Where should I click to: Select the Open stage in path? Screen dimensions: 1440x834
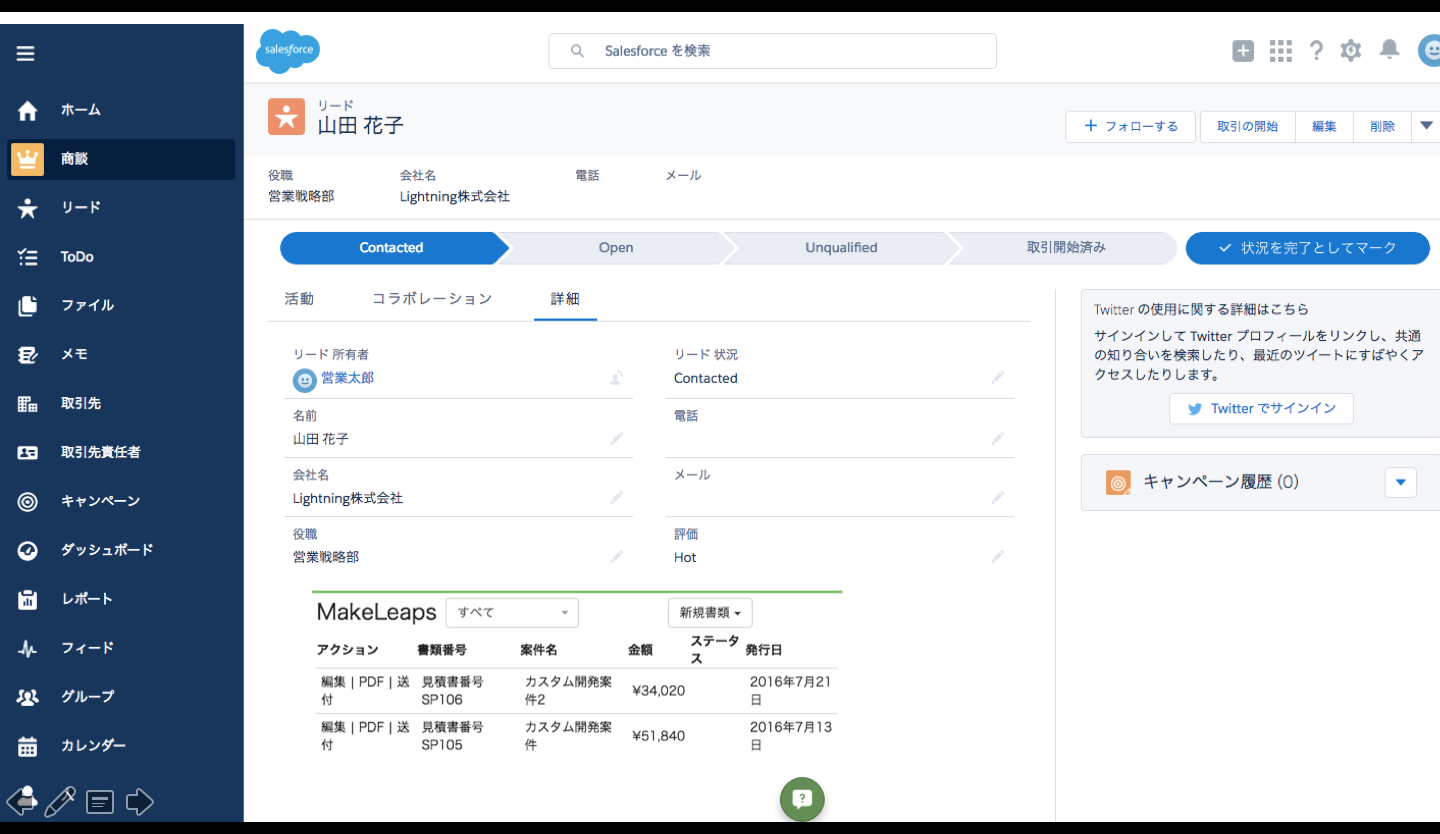(616, 248)
